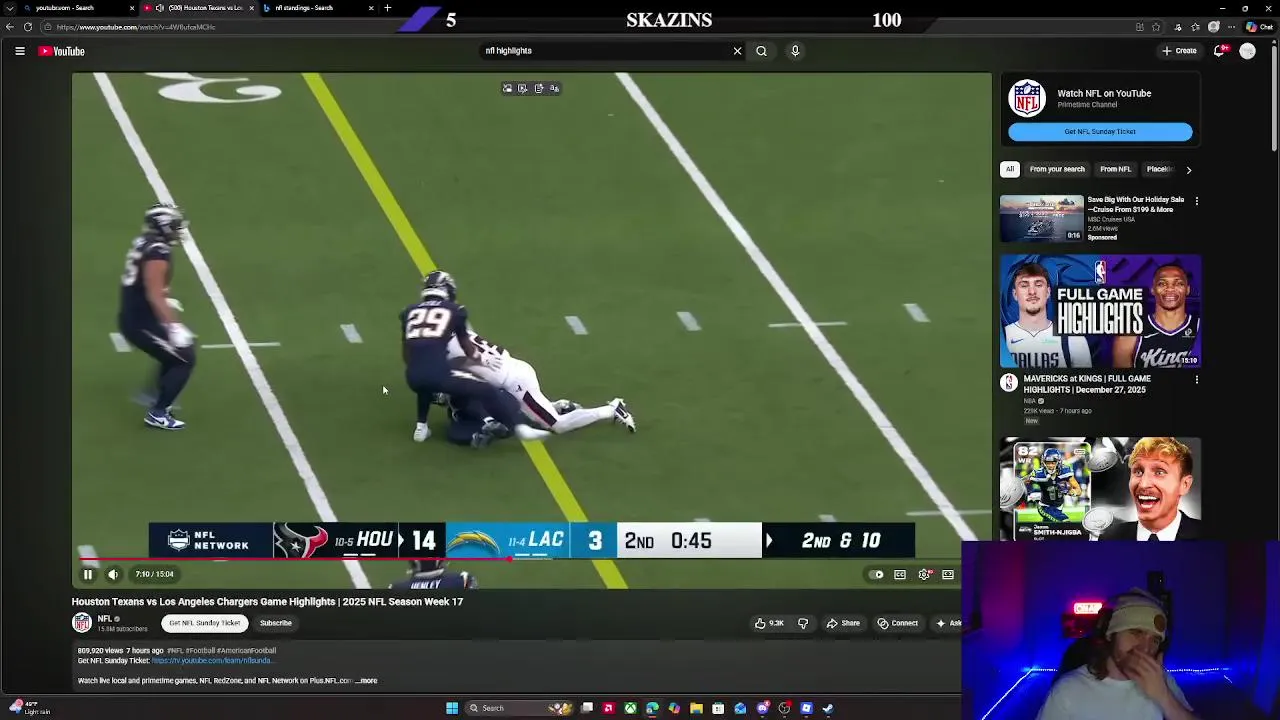Open the player settings gear
The height and width of the screenshot is (720, 1280).
pos(924,574)
